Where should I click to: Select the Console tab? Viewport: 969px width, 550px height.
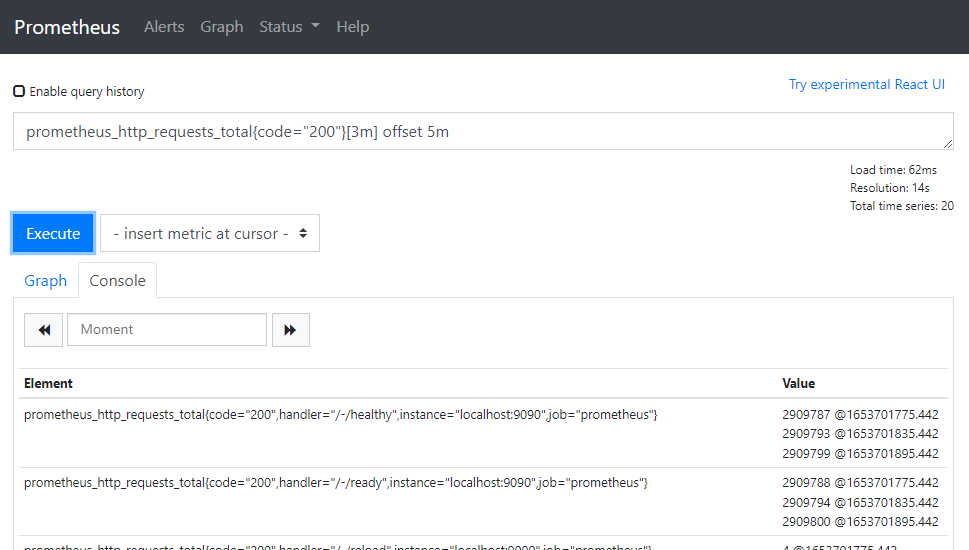[x=117, y=281]
